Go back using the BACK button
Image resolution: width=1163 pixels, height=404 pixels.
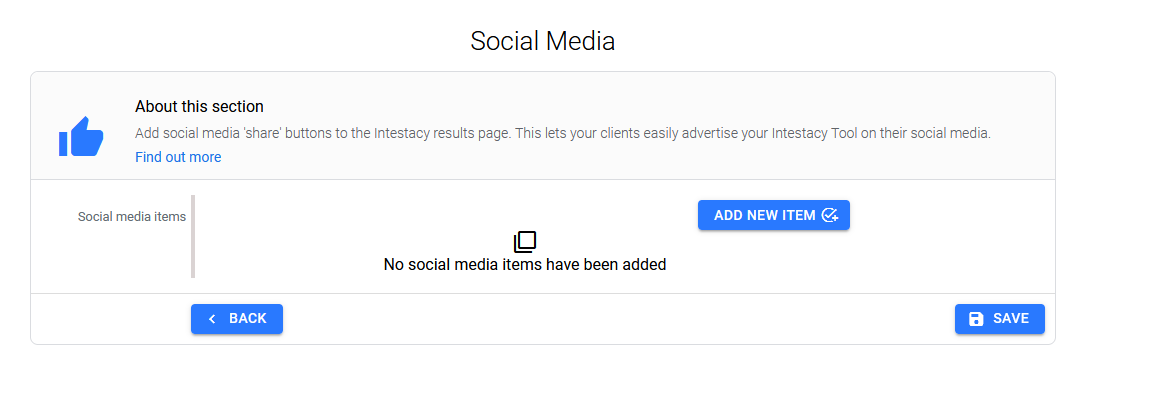tap(237, 319)
